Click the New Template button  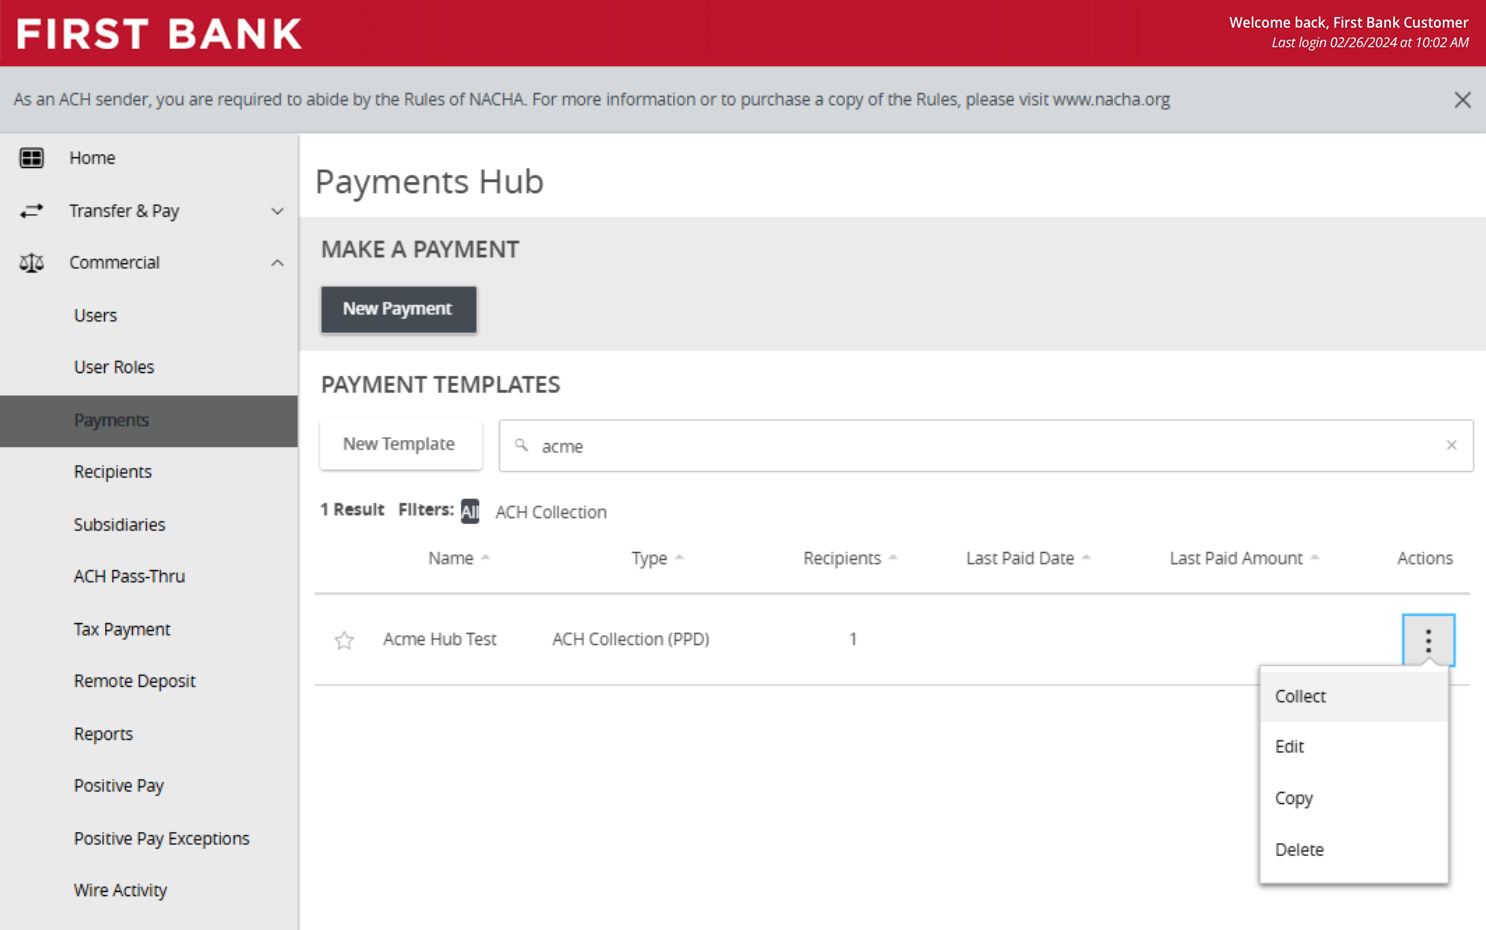tap(400, 444)
